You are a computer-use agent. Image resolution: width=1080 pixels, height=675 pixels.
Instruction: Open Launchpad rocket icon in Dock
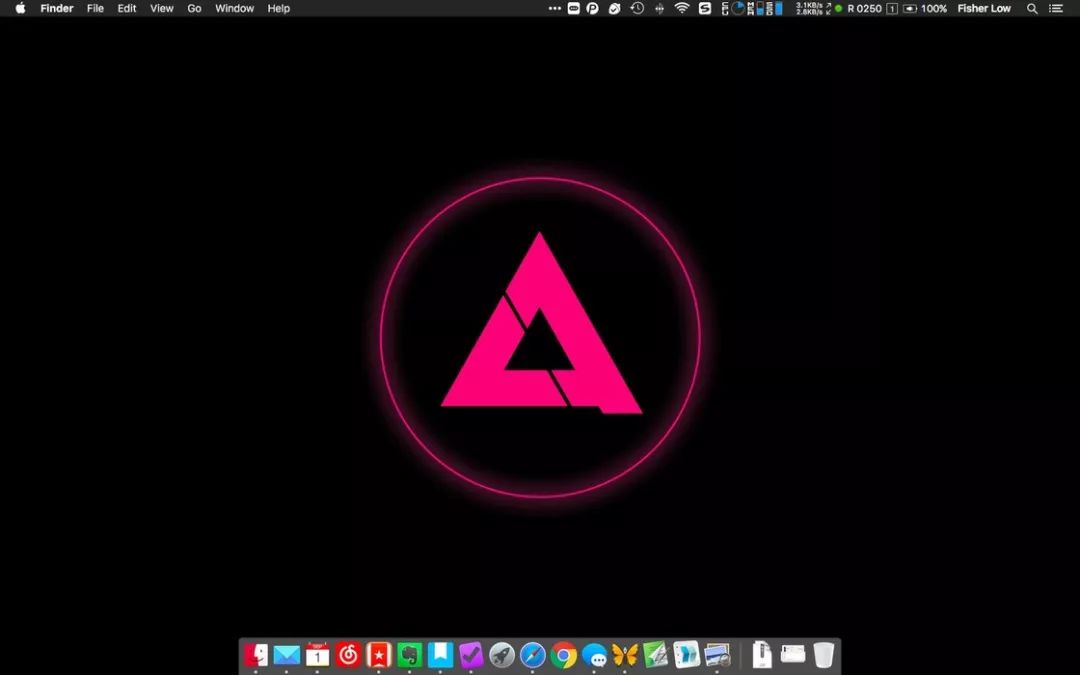coord(502,655)
